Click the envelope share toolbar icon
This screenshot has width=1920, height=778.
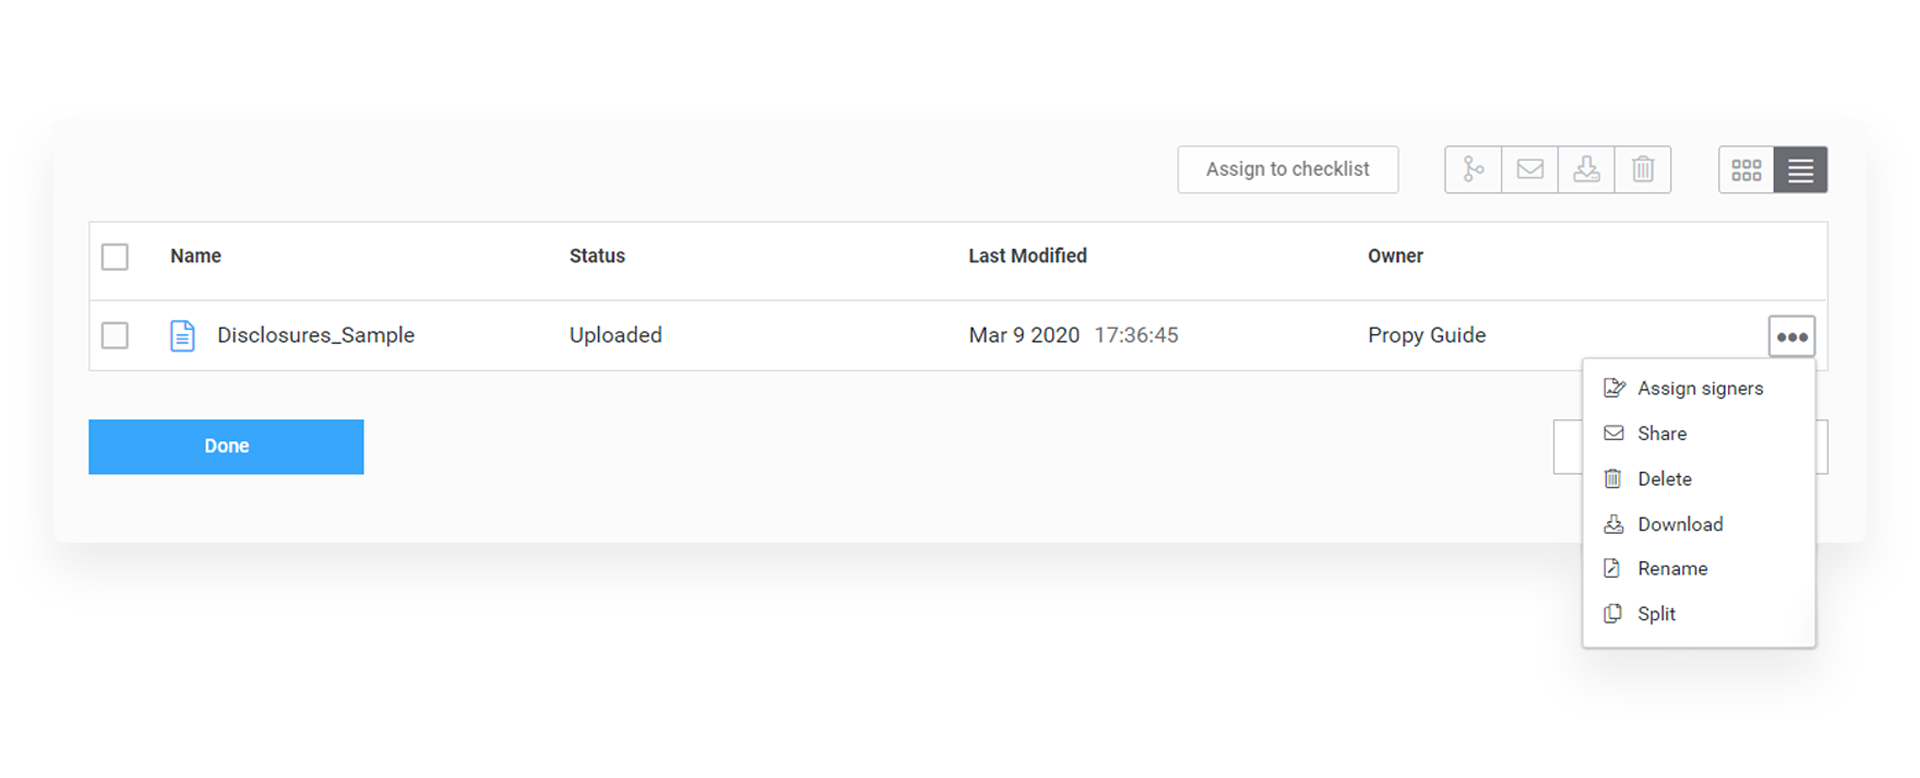(1530, 169)
